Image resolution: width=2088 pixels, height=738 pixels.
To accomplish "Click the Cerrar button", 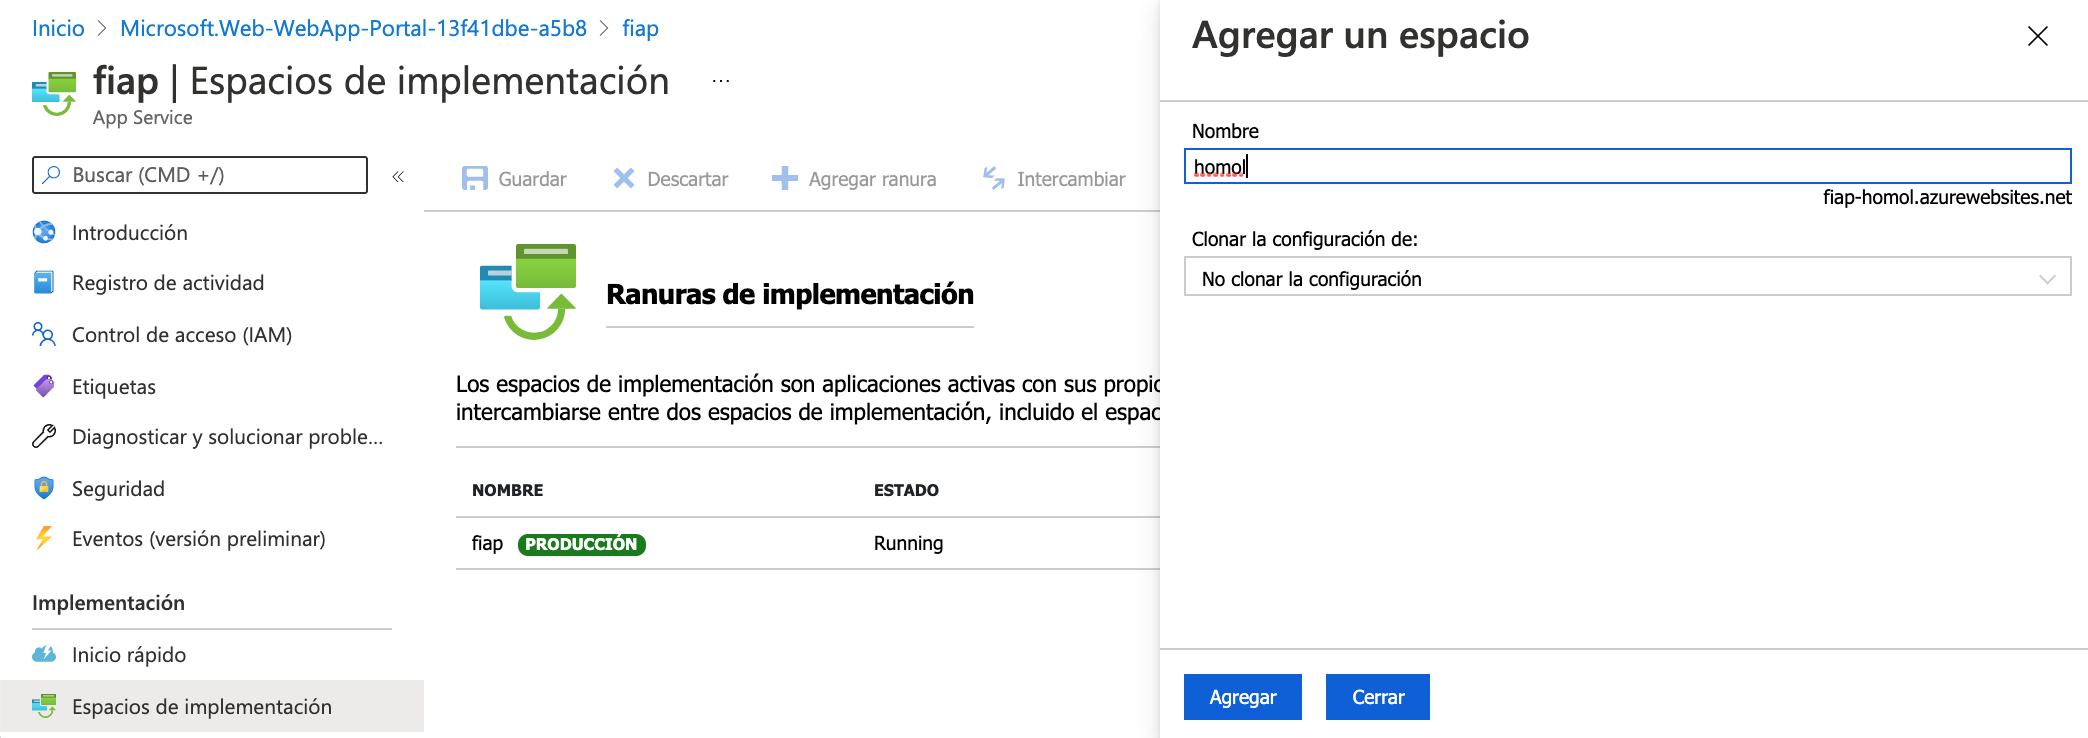I will pyautogui.click(x=1378, y=697).
